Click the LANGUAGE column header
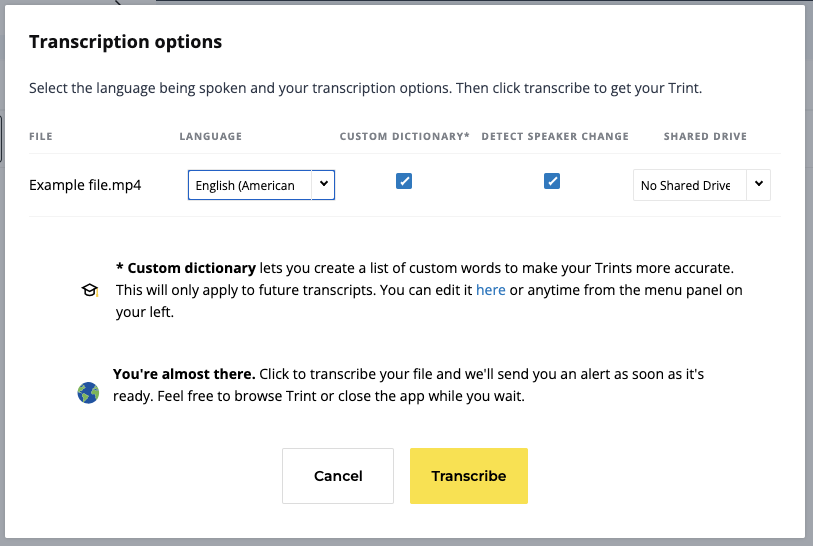813x546 pixels. click(x=211, y=136)
